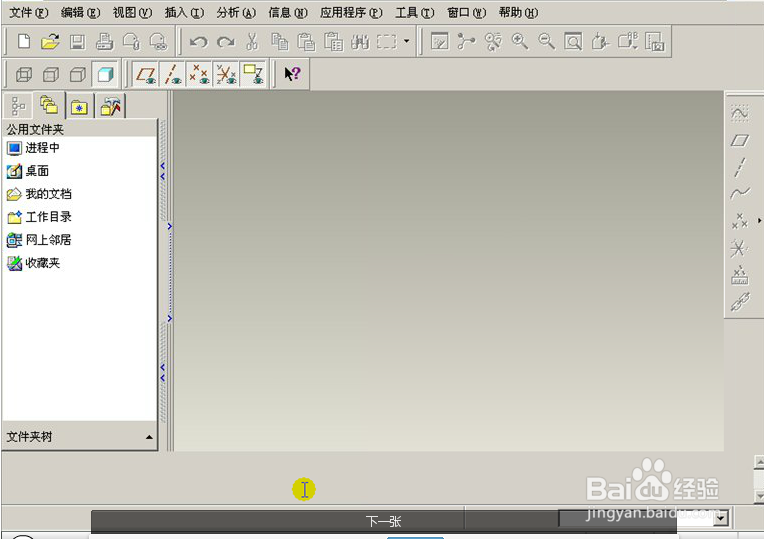Switch to the Folder Browser tab
The width and height of the screenshot is (764, 539).
tap(49, 105)
